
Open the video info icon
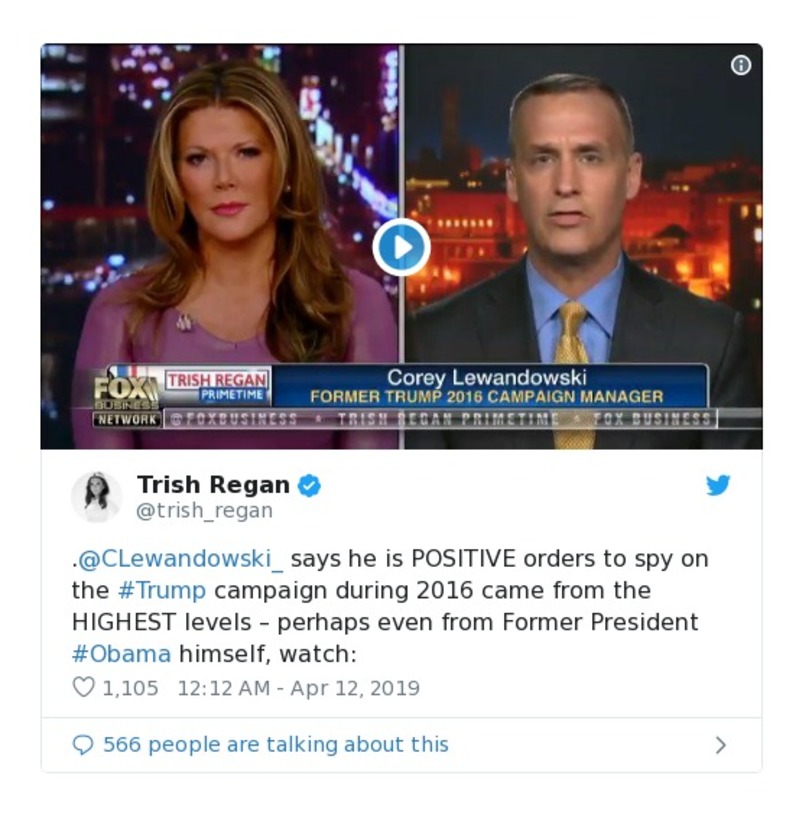point(740,65)
